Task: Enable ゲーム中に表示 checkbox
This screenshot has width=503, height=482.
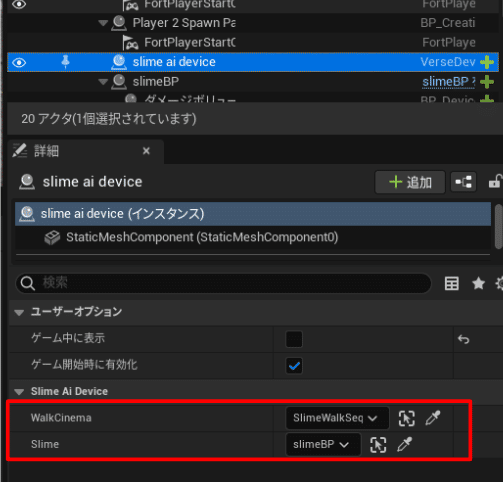Action: pos(294,339)
